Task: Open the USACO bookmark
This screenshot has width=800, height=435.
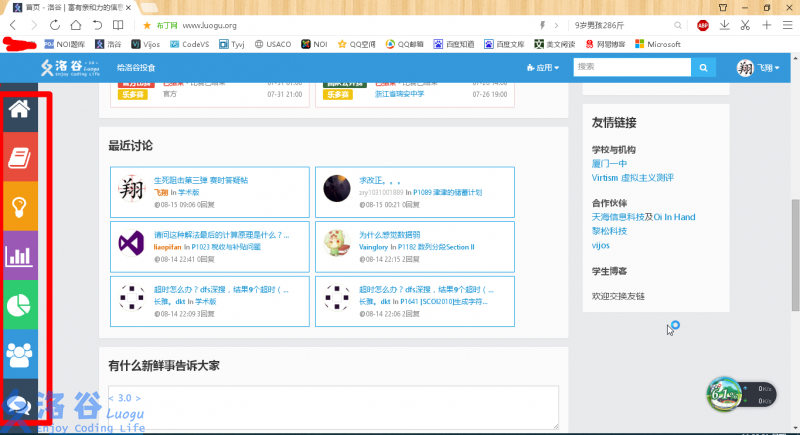Action: point(274,44)
